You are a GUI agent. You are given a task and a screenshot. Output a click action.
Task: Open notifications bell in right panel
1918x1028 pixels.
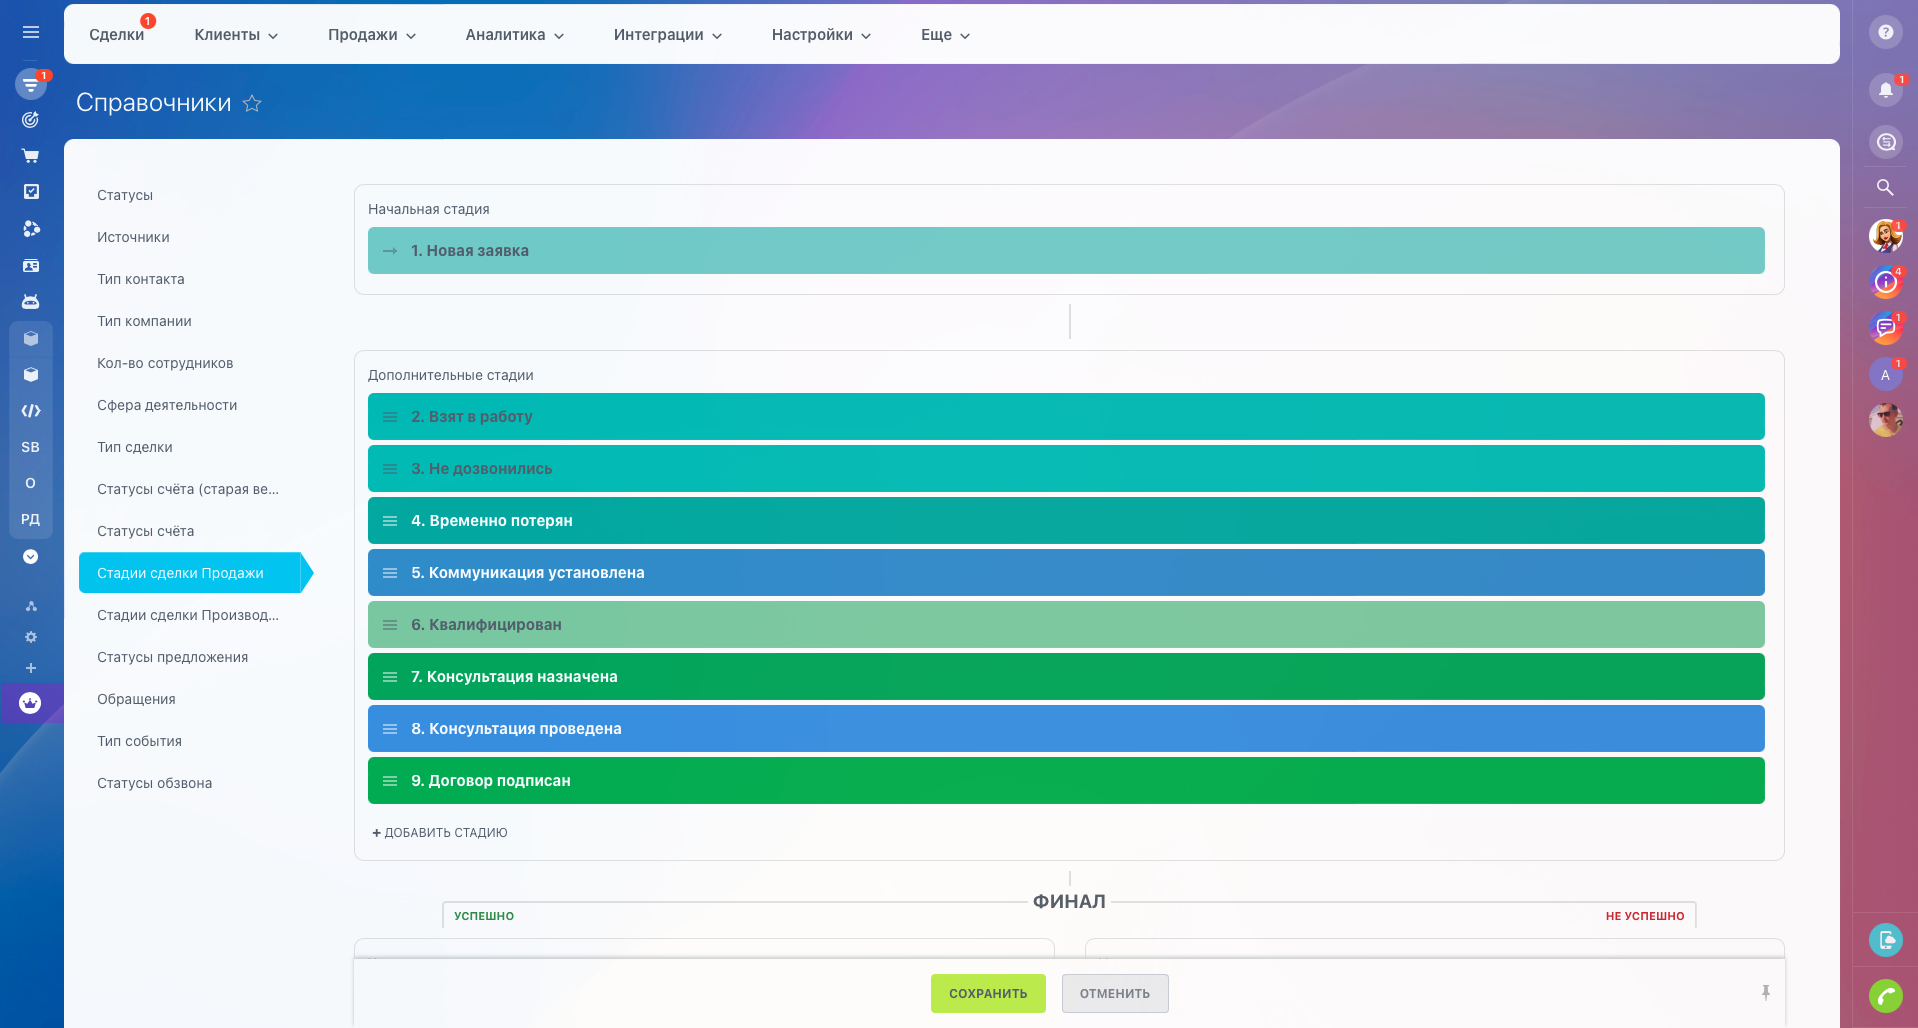point(1885,90)
